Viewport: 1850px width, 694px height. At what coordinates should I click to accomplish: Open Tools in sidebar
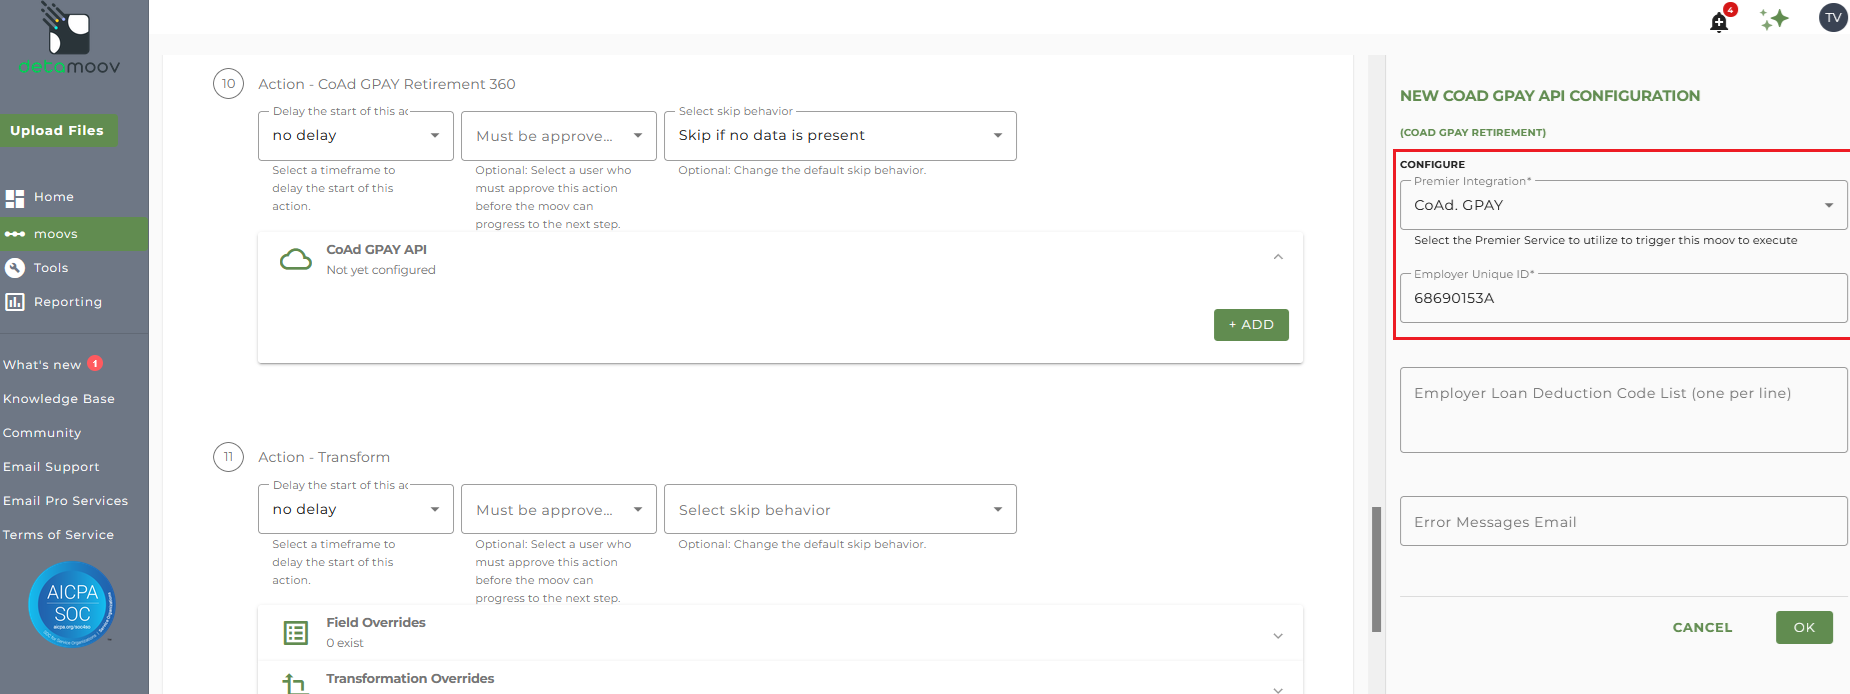click(x=51, y=268)
